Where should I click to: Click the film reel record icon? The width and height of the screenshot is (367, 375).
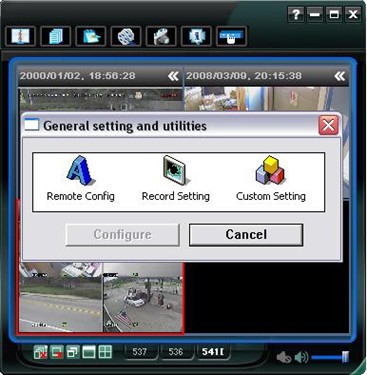(126, 36)
